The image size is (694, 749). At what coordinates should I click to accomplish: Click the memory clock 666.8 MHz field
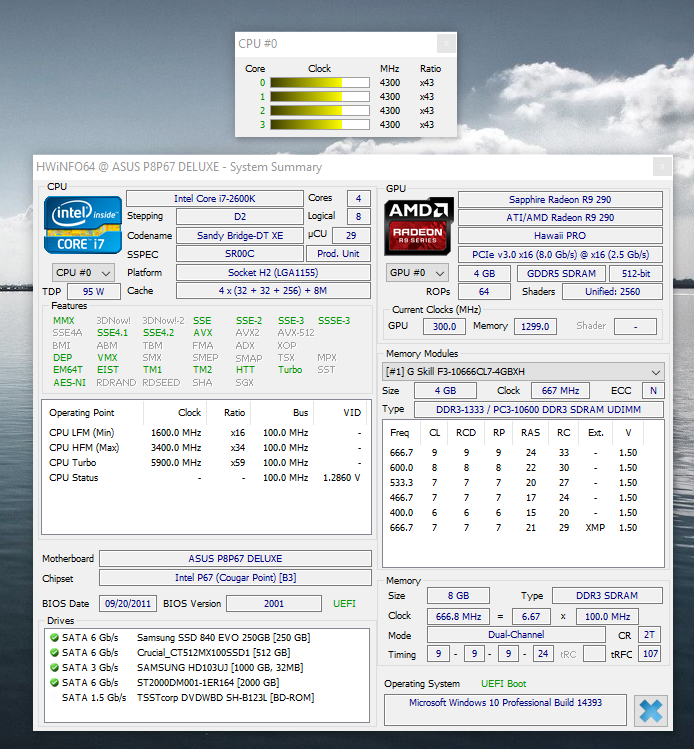pos(458,616)
